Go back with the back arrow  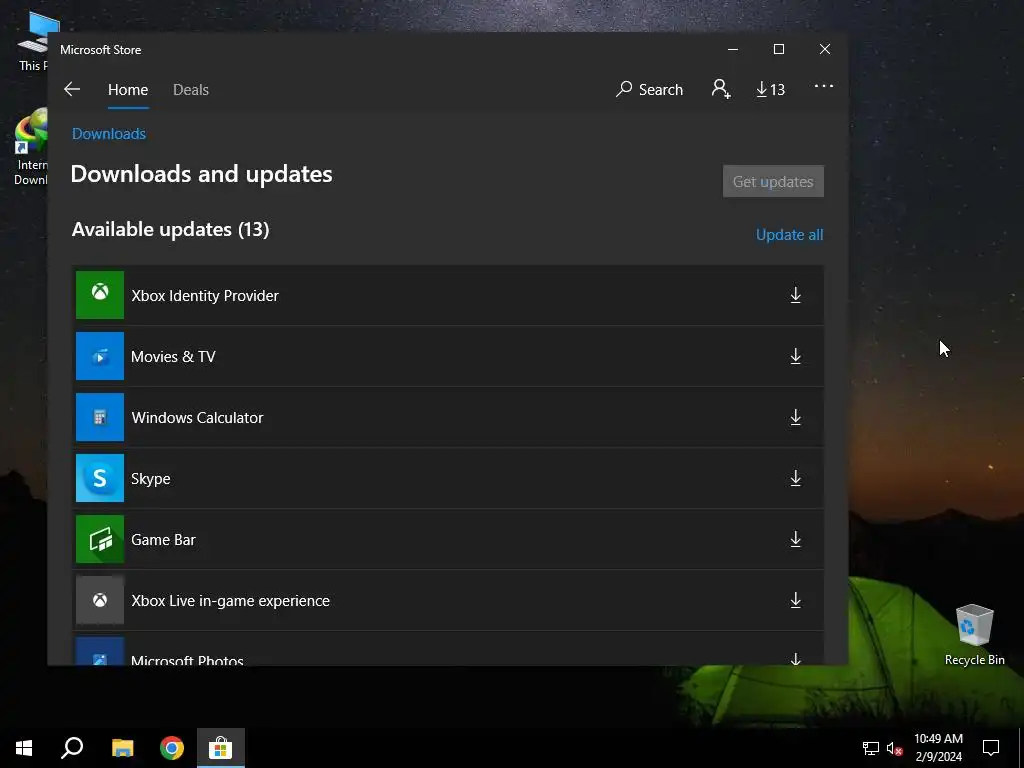(72, 89)
